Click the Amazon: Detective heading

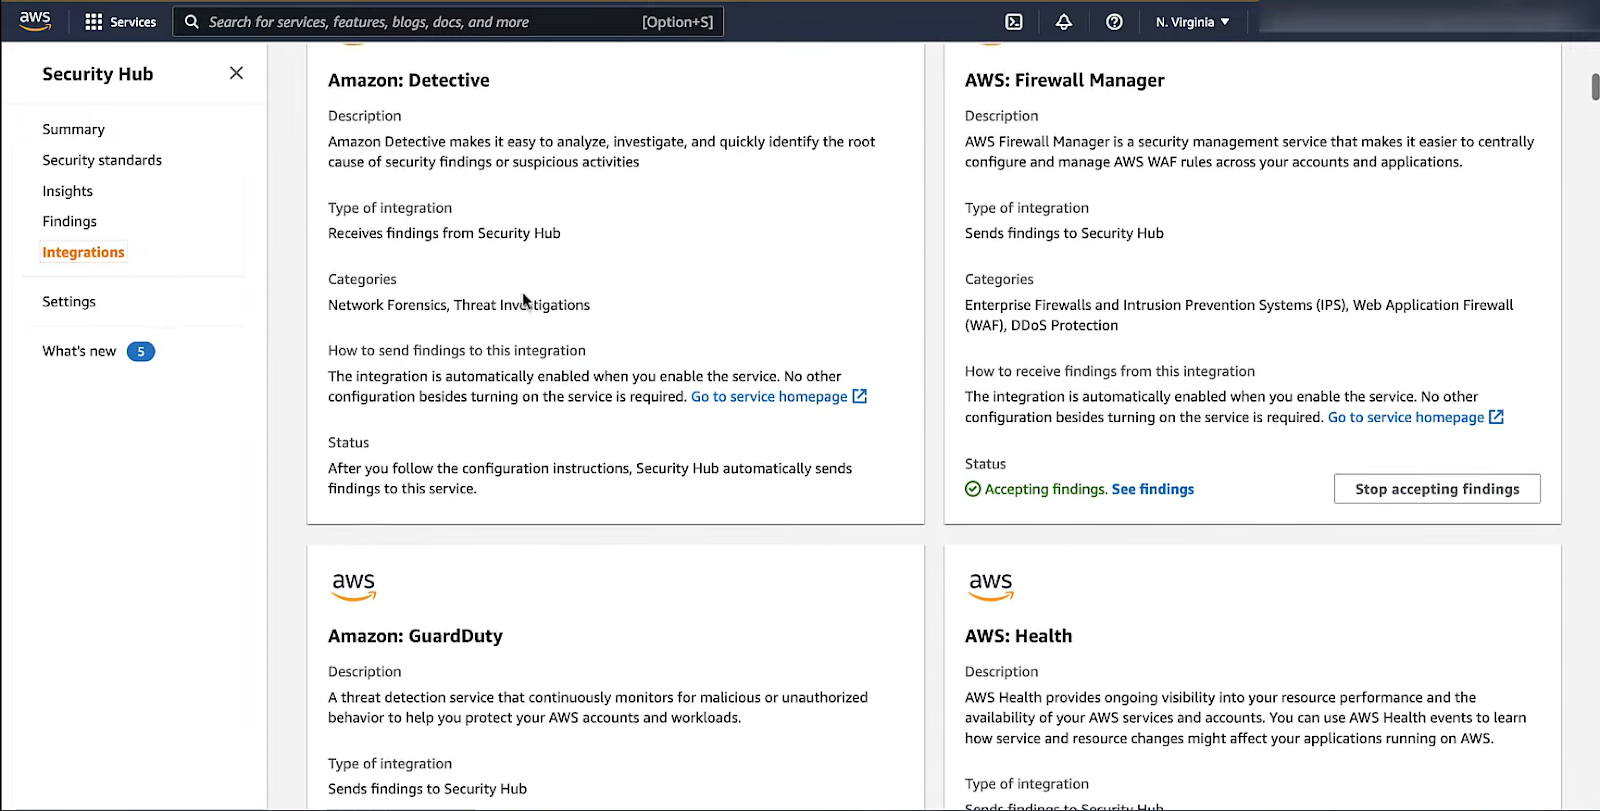[409, 80]
